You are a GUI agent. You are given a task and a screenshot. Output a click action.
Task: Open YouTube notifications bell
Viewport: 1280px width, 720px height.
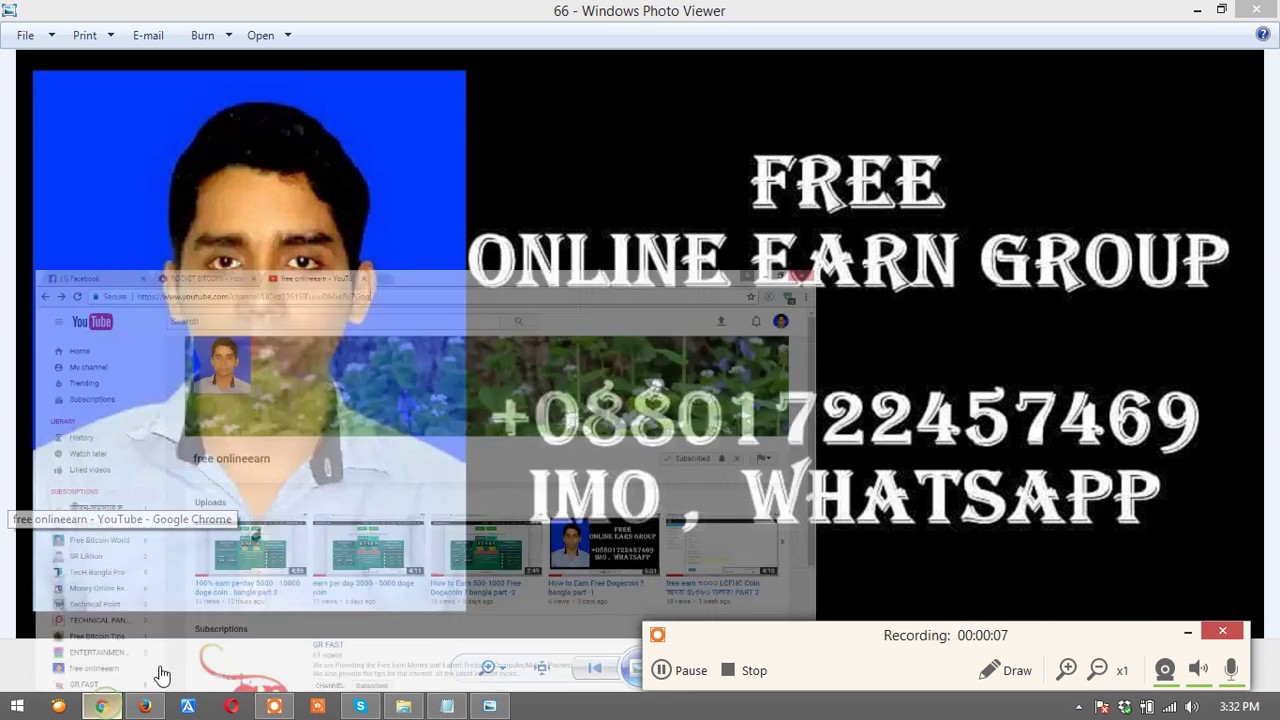point(756,321)
